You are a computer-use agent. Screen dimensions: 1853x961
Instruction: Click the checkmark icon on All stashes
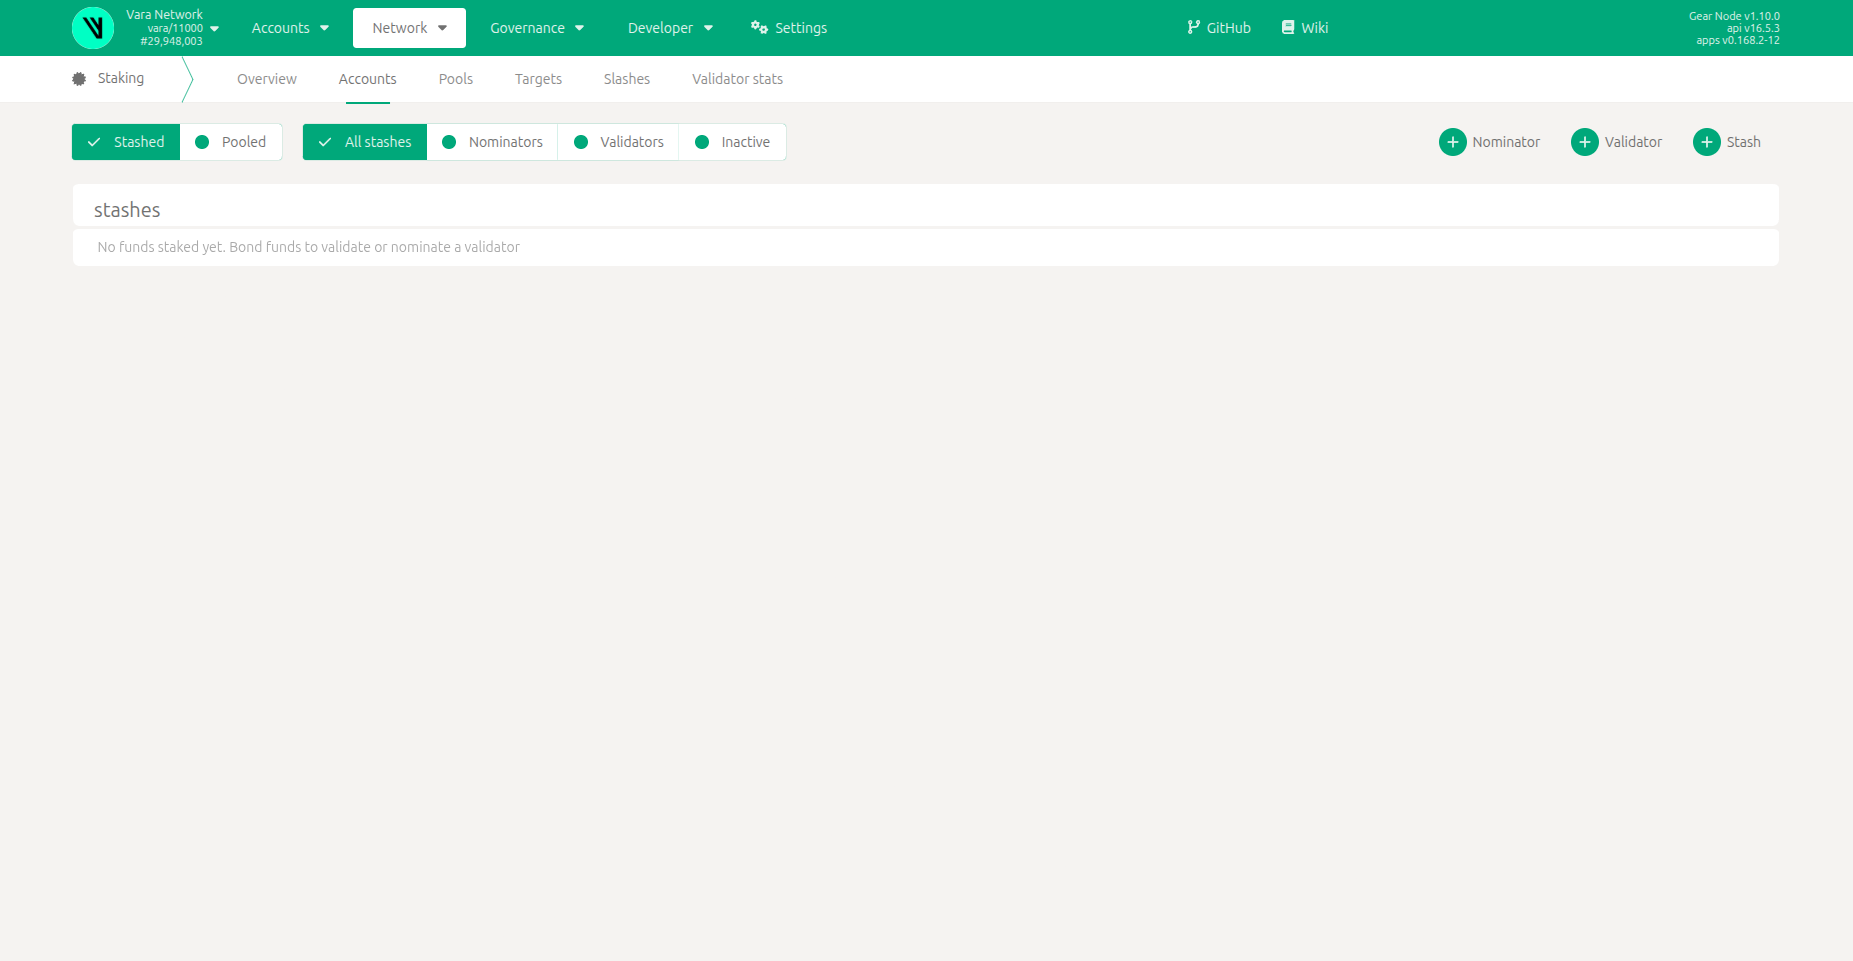coord(325,142)
